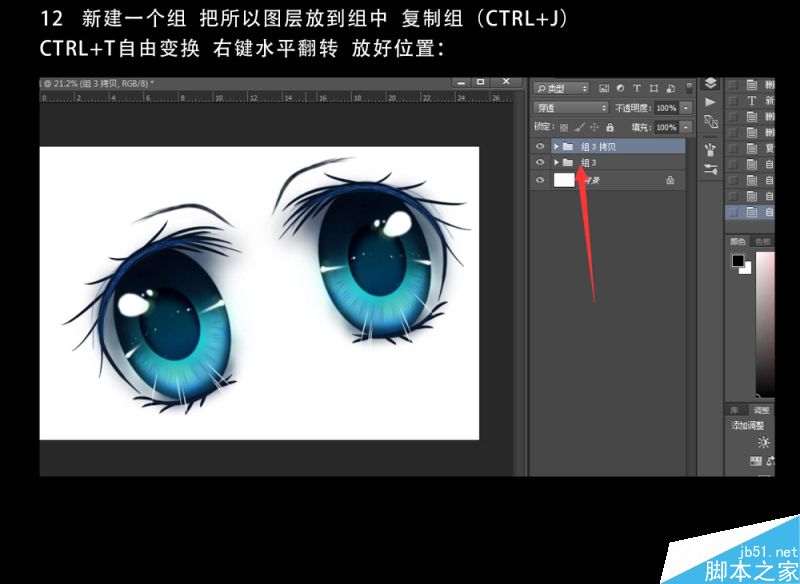Switch to the 颜色 tab
800x584 pixels.
pyautogui.click(x=738, y=242)
